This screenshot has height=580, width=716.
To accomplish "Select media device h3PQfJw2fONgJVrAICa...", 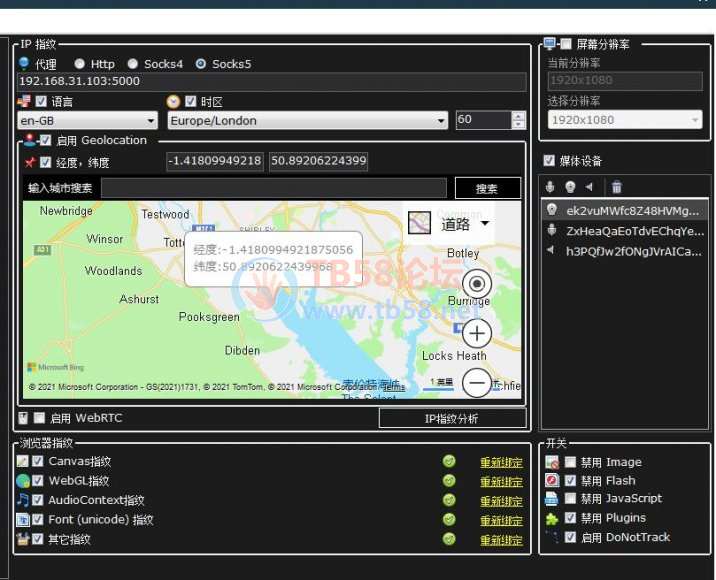I will (x=625, y=251).
